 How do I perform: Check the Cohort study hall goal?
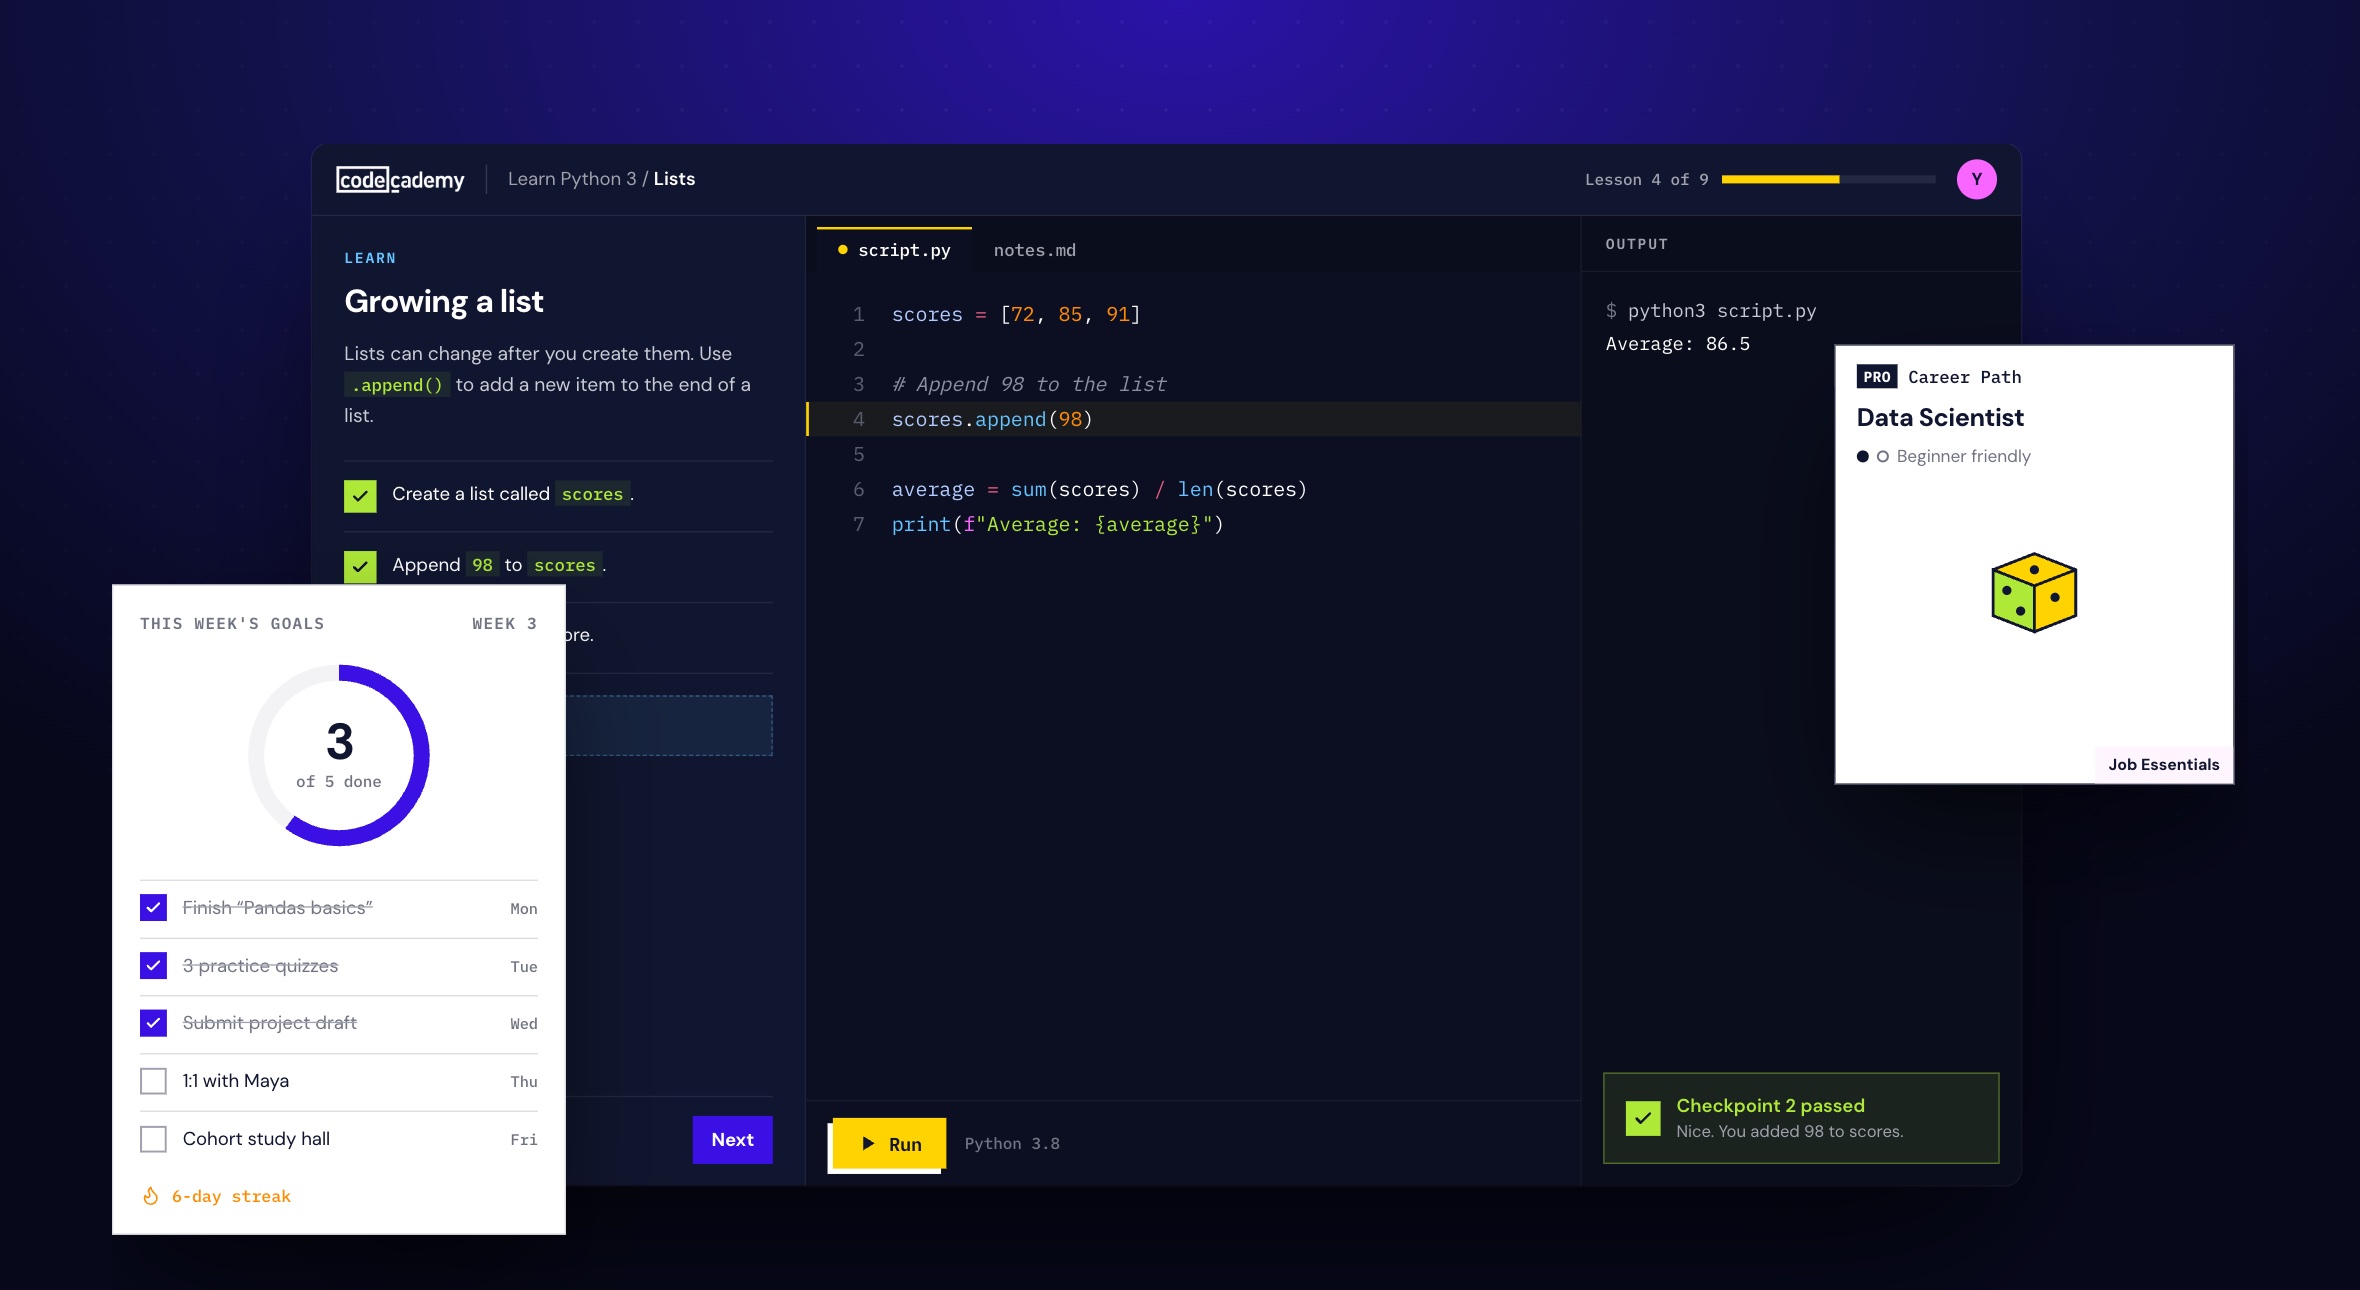pos(153,1139)
